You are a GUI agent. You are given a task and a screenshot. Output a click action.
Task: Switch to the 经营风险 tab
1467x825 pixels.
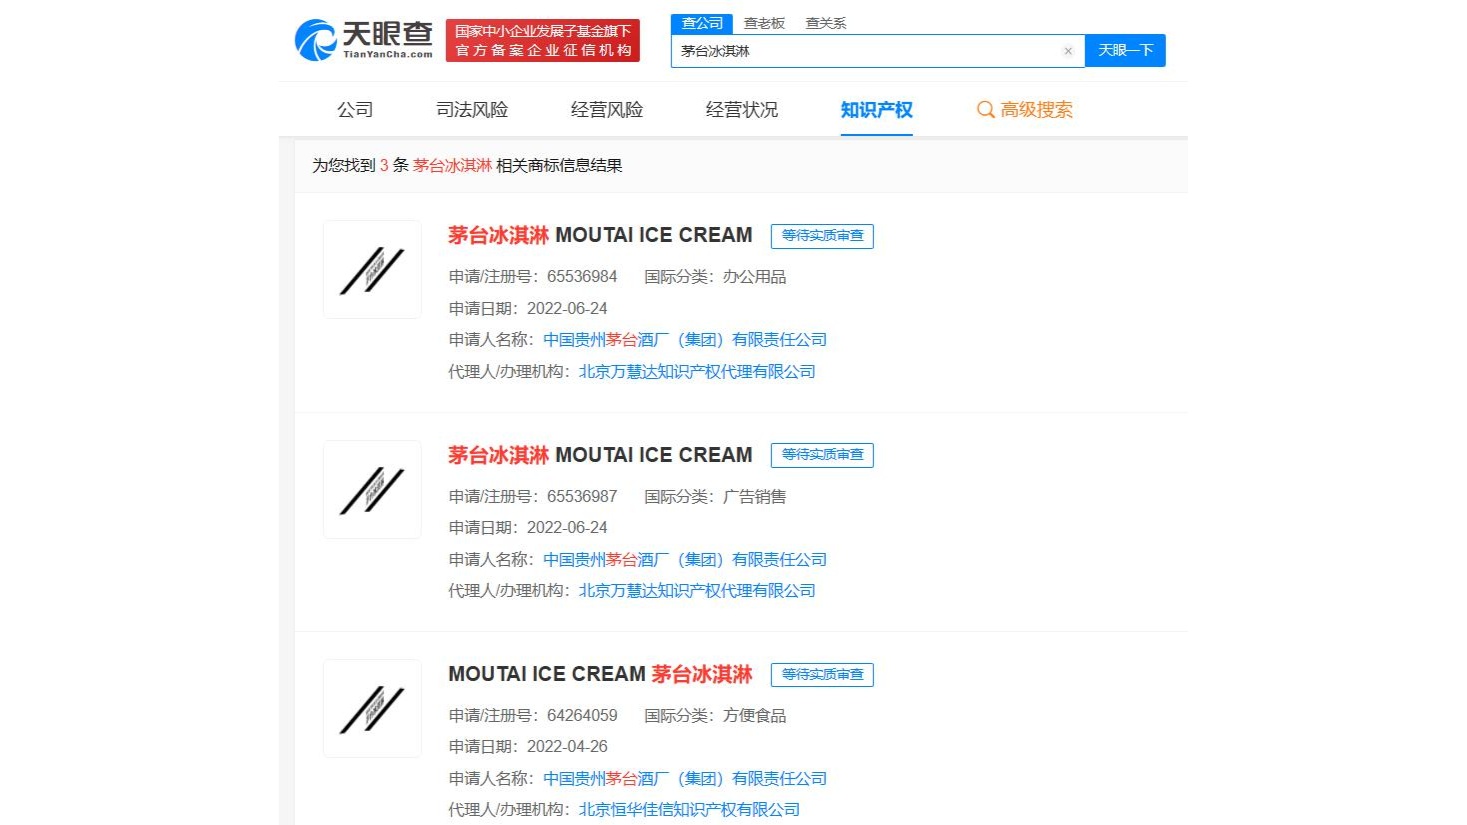coord(607,110)
